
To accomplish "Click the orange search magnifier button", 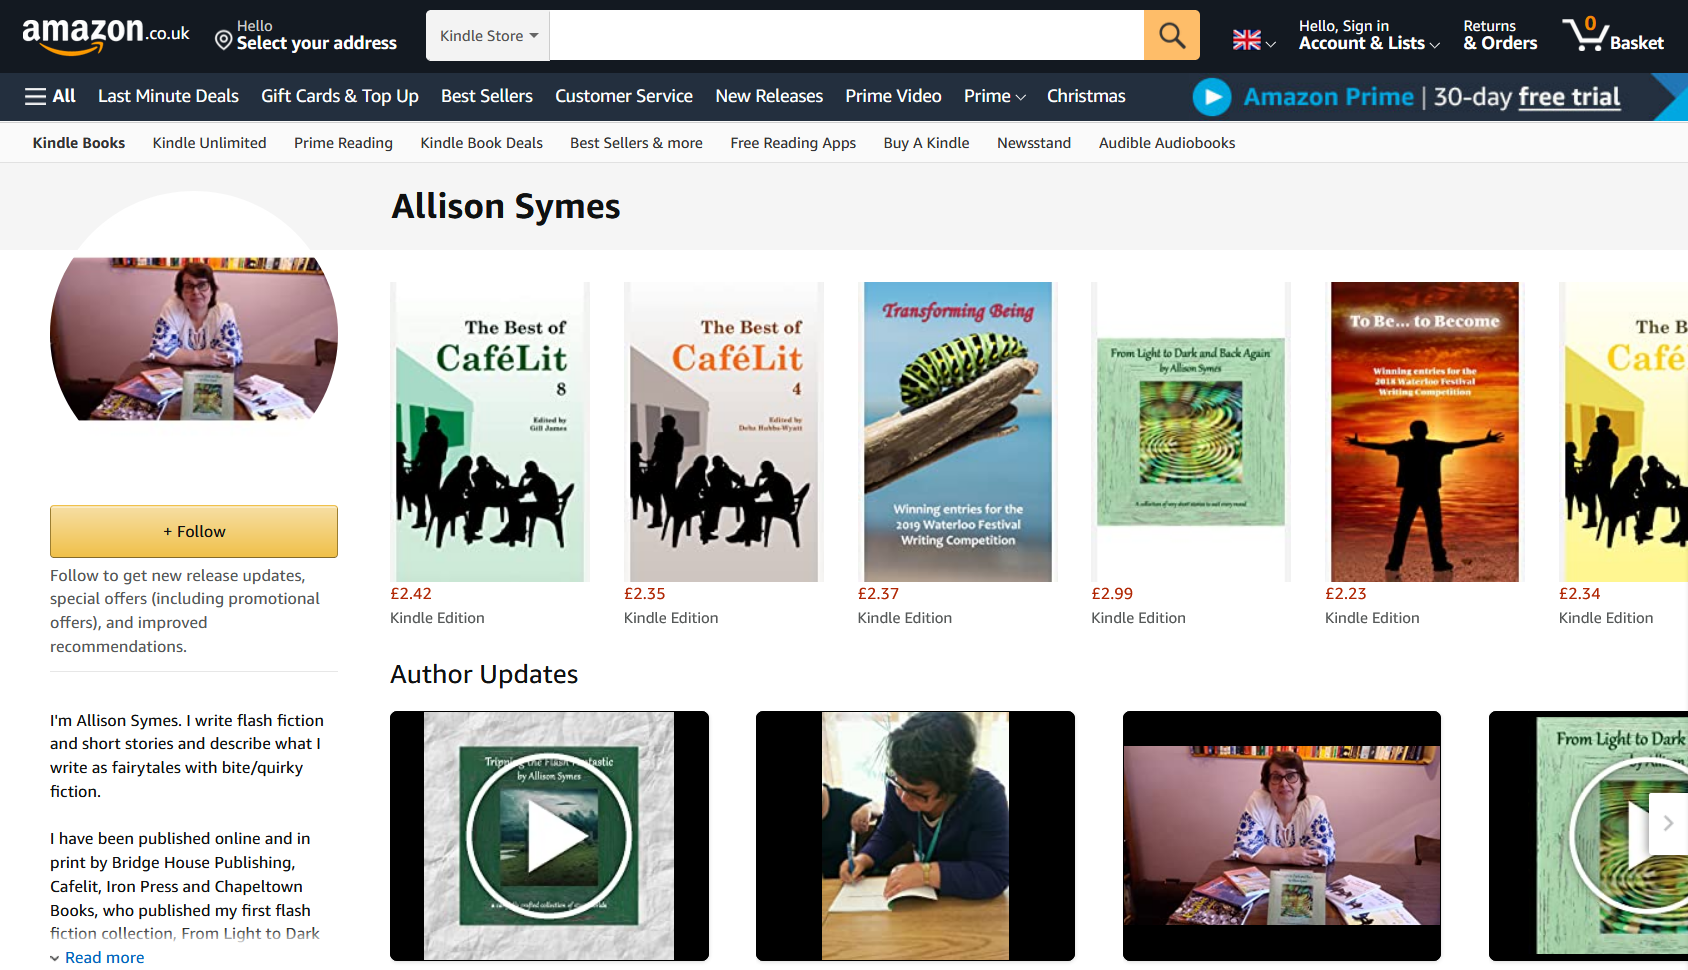I will (x=1171, y=36).
